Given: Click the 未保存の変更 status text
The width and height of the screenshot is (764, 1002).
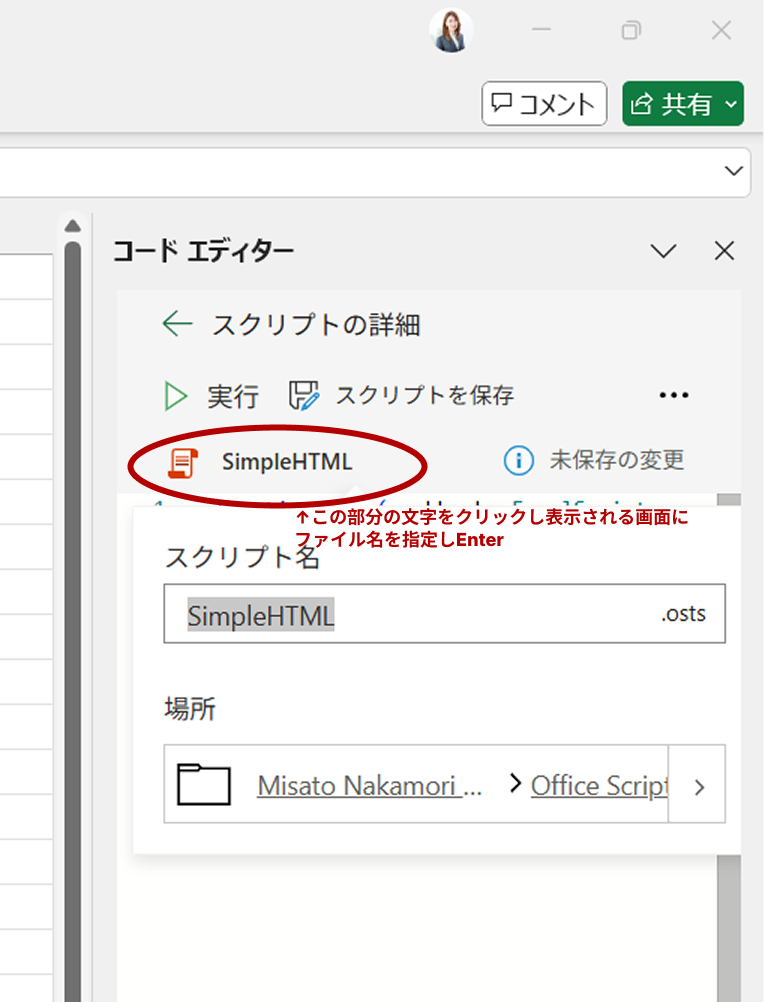Looking at the screenshot, I should tap(616, 460).
